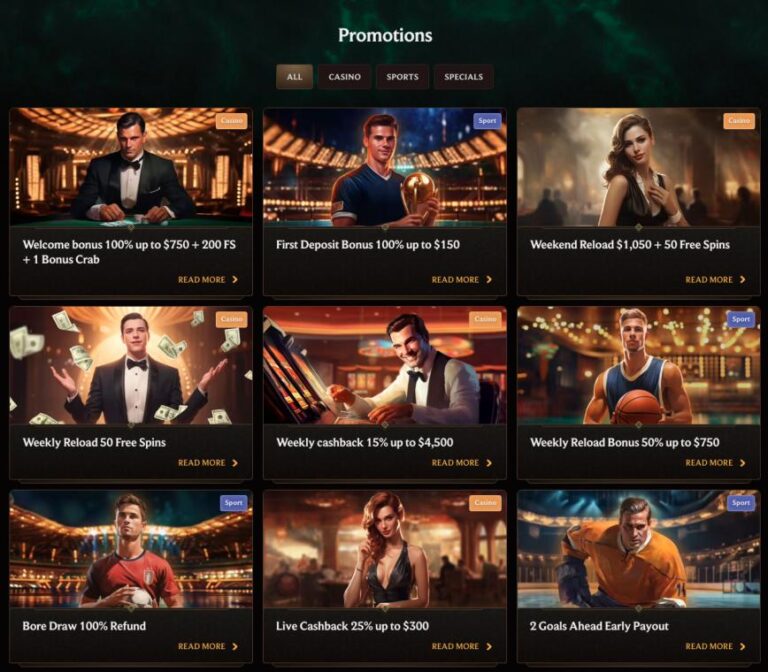The width and height of the screenshot is (768, 672).
Task: Open the Bore Draw soccer player thumbnail
Action: point(130,549)
